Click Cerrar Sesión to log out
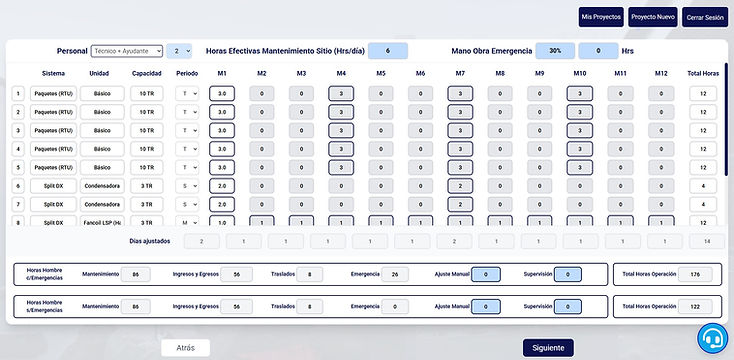 pyautogui.click(x=705, y=17)
